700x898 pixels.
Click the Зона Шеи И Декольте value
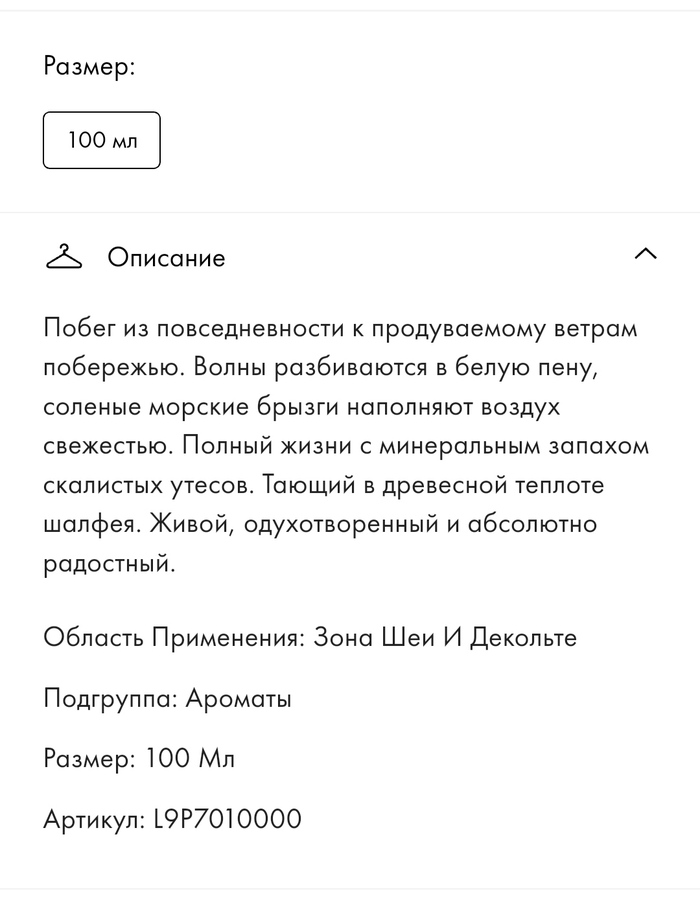tap(445, 637)
